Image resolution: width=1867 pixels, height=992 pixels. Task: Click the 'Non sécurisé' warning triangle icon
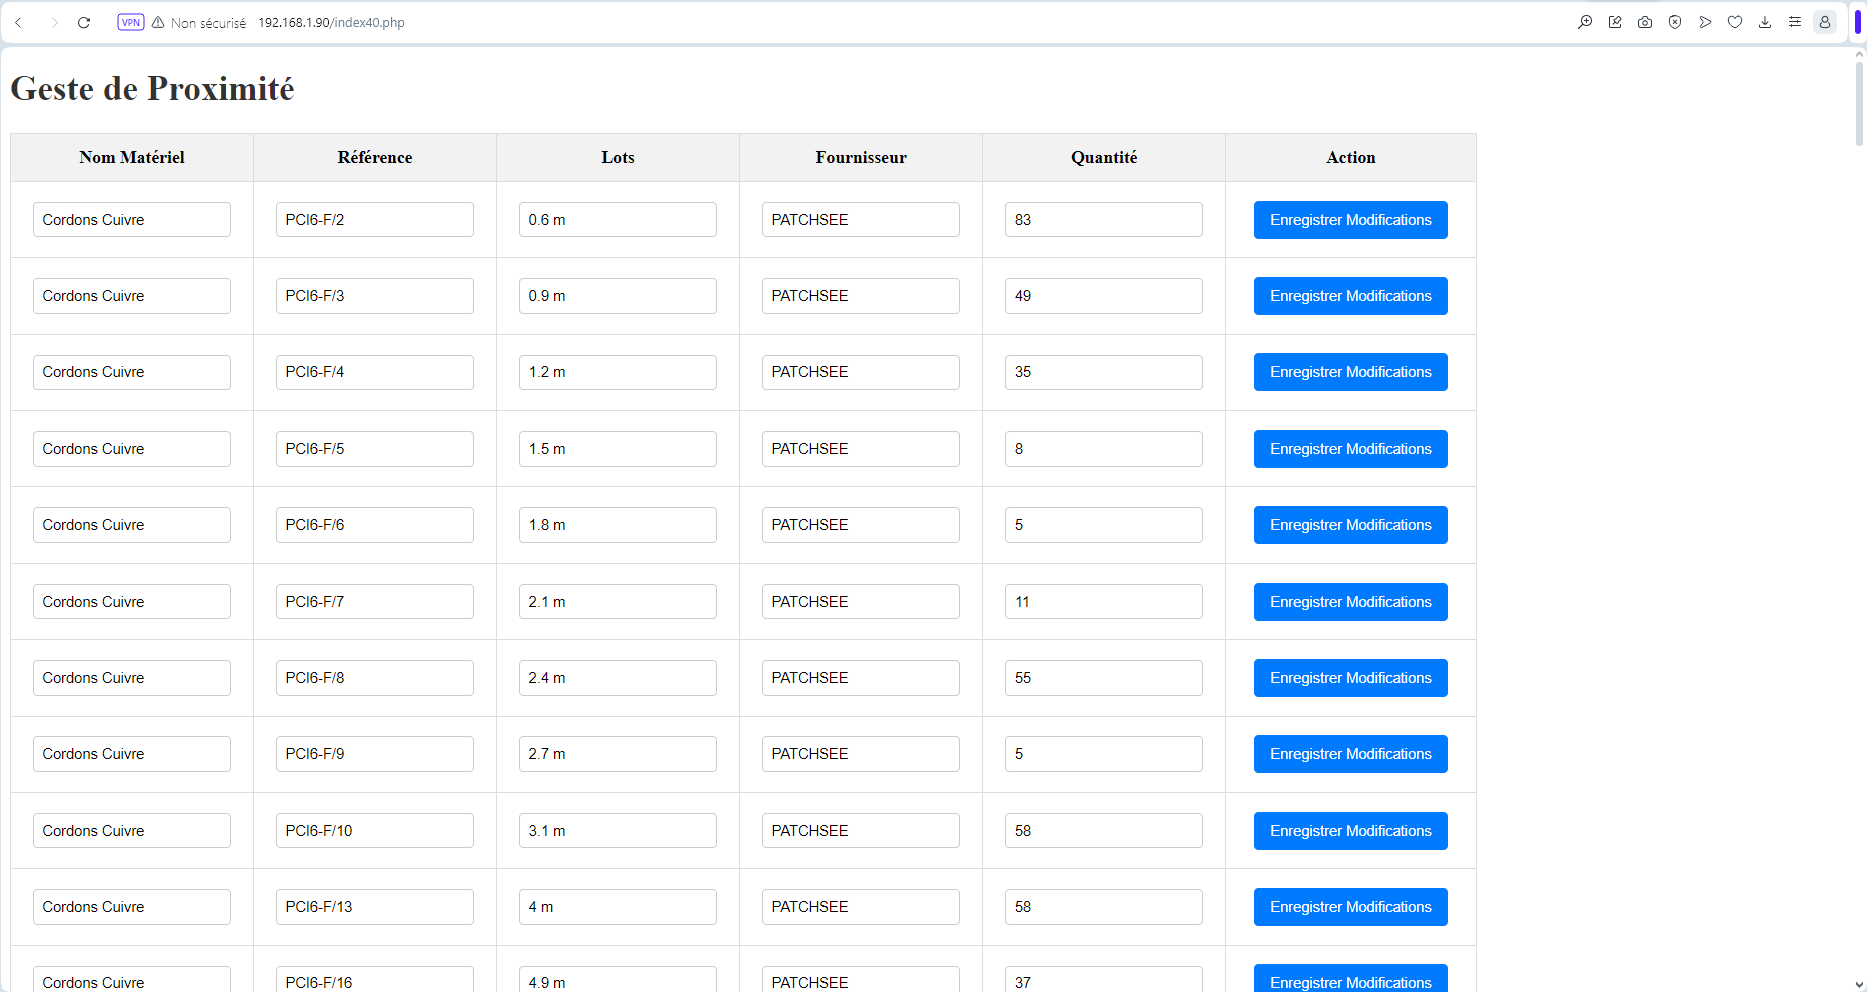point(158,22)
